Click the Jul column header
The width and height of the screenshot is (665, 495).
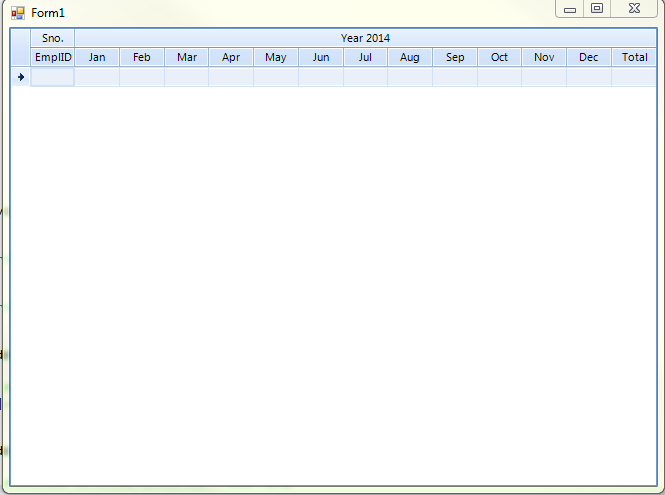365,57
